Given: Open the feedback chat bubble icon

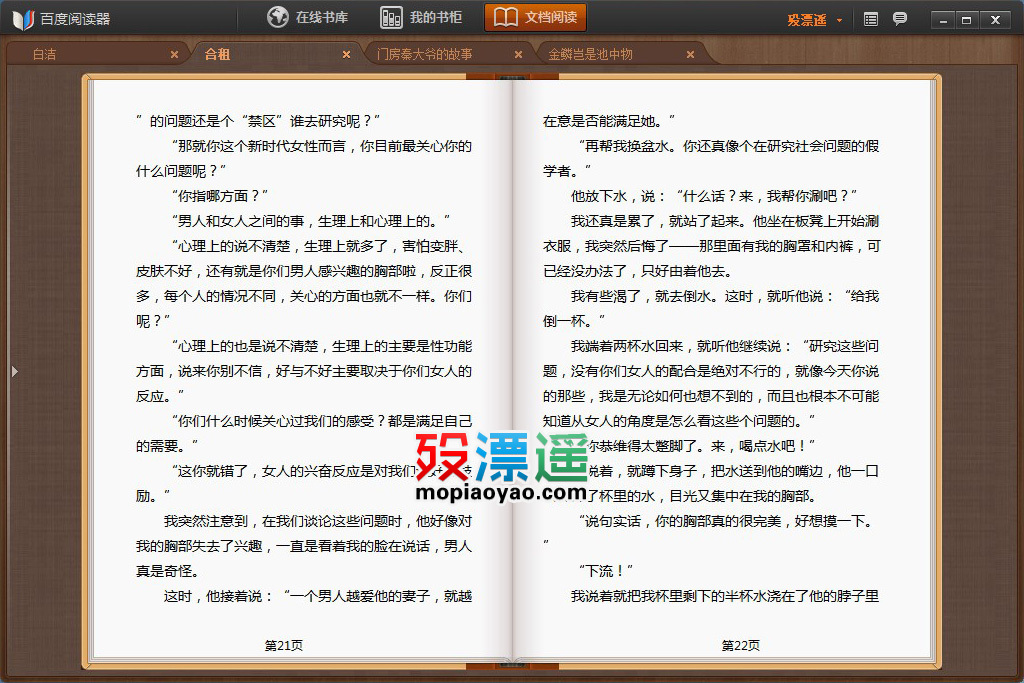Looking at the screenshot, I should pyautogui.click(x=899, y=19).
